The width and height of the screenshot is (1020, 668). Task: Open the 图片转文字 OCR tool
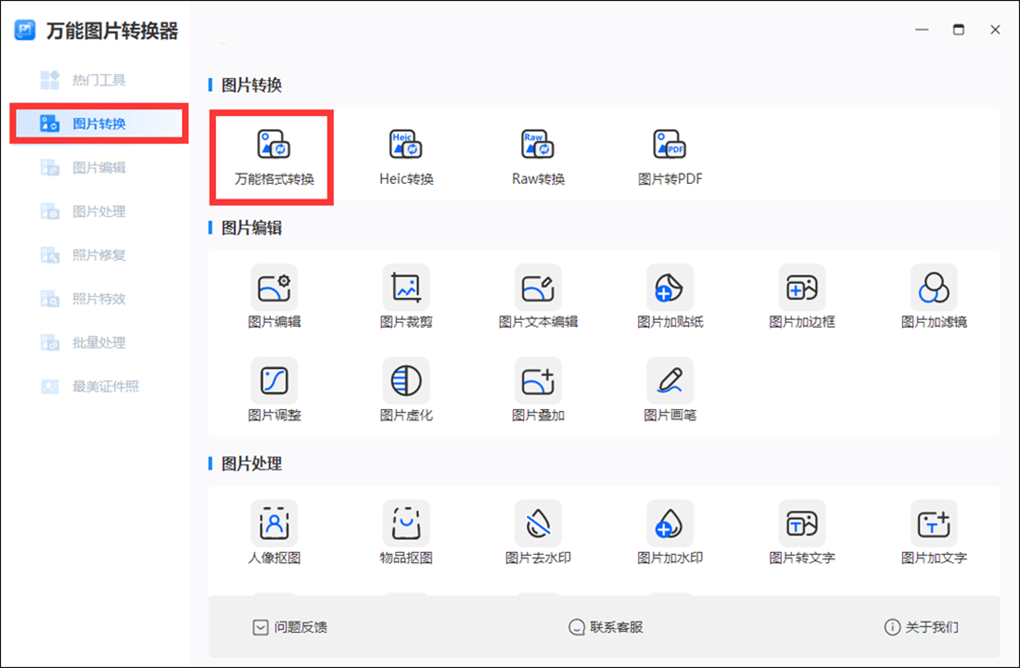800,528
